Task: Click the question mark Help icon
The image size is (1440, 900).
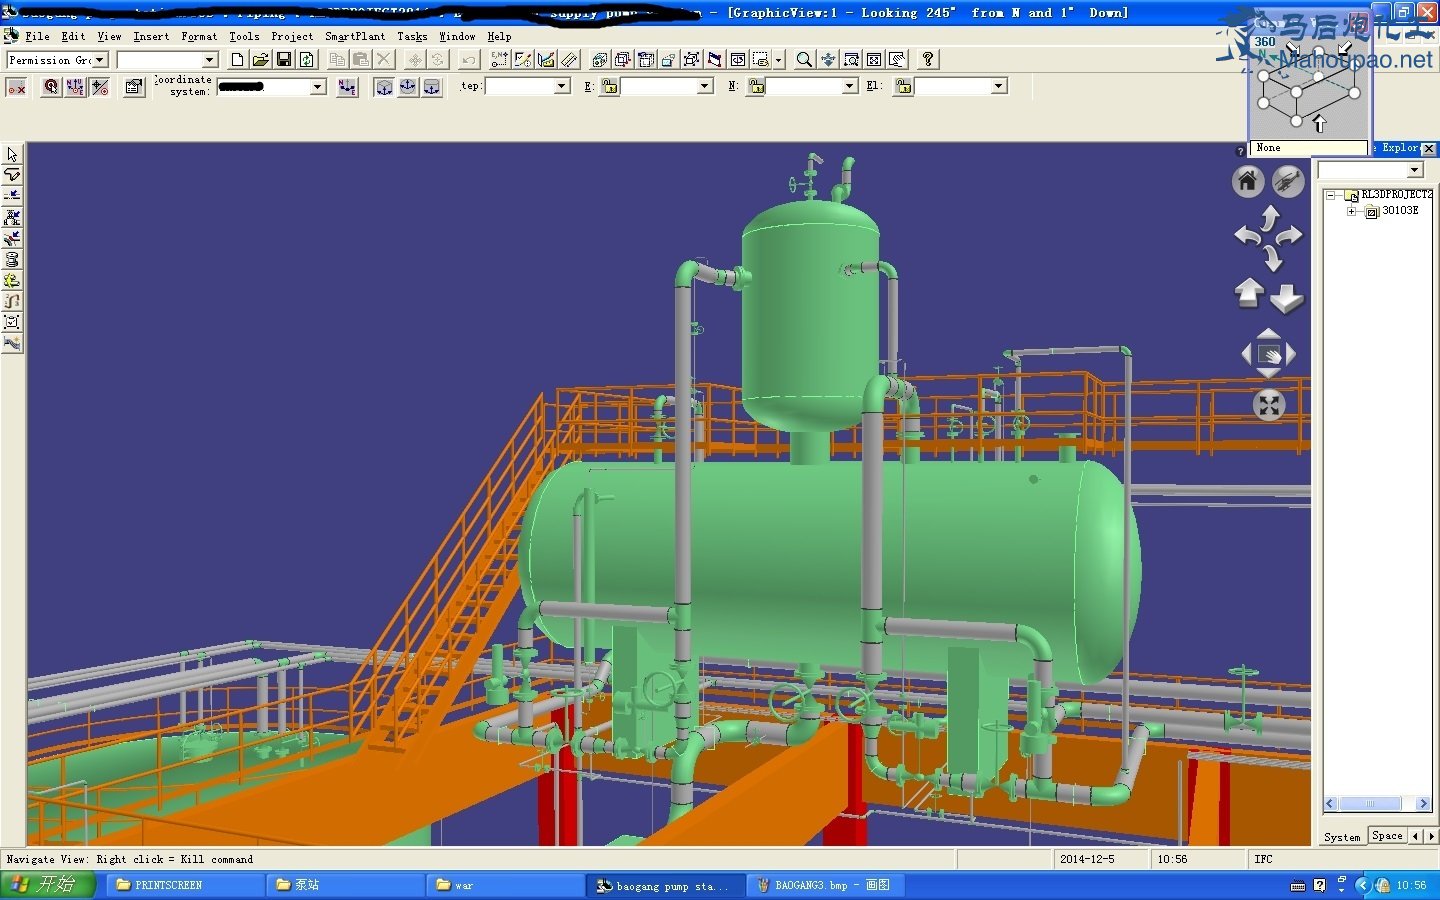Action: [x=928, y=60]
